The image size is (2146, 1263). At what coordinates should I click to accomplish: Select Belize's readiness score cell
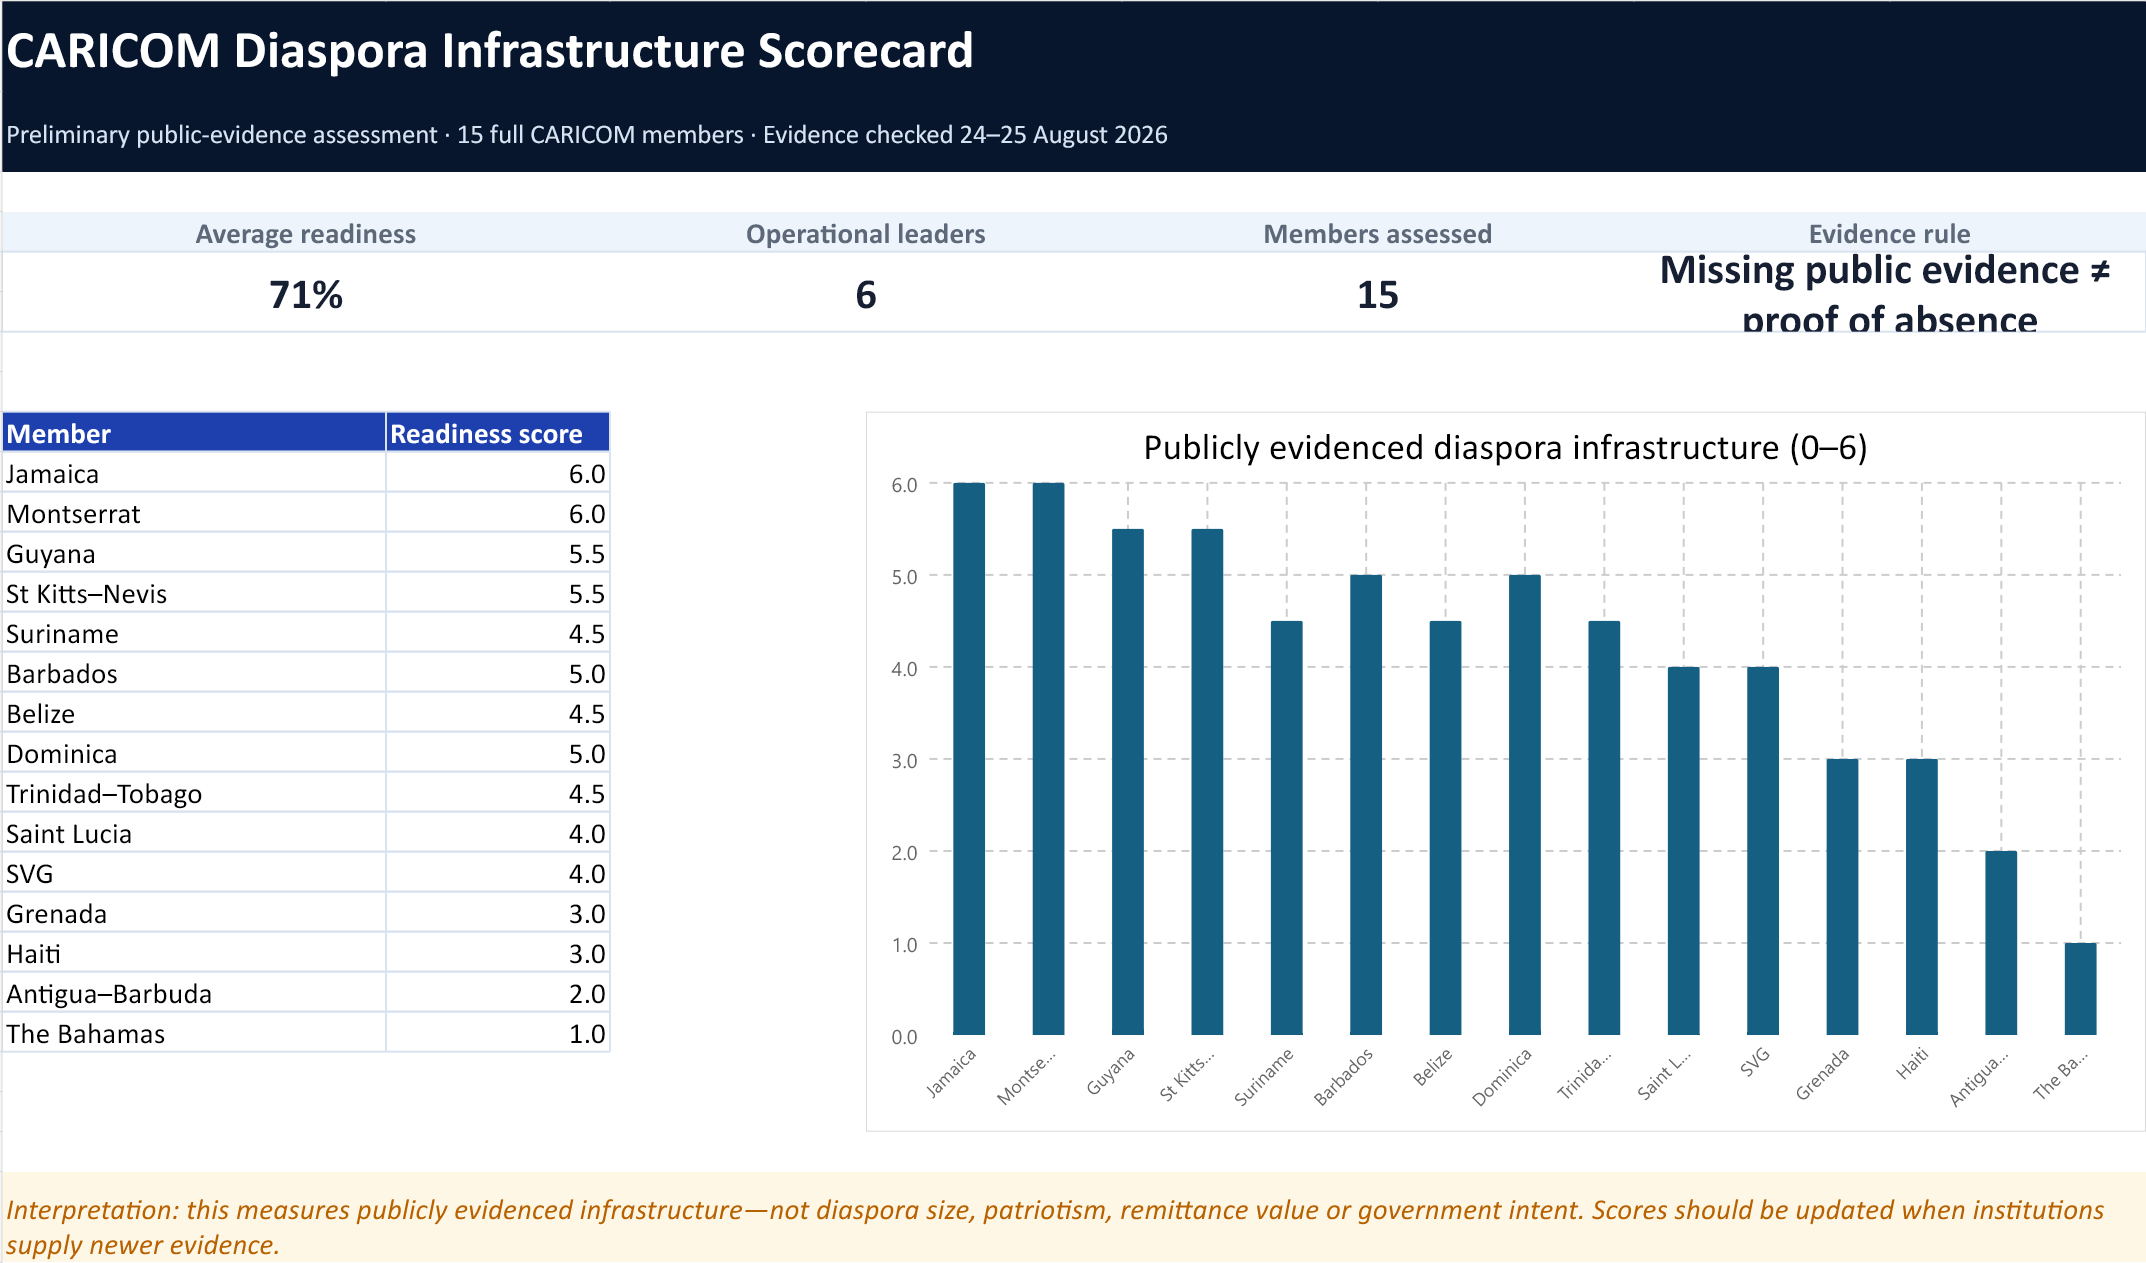[498, 713]
